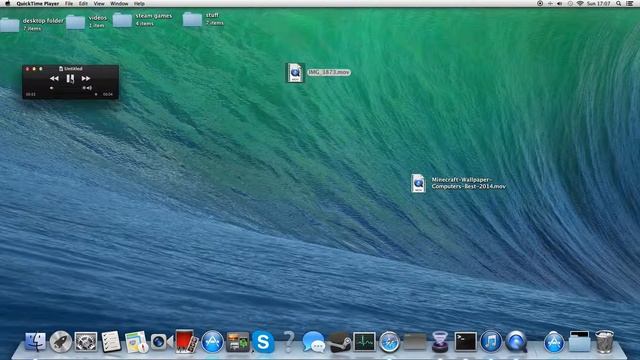Select the Minecraft-Wallpaper .mov file icon
Viewport: 640px width, 360px height.
click(x=418, y=183)
